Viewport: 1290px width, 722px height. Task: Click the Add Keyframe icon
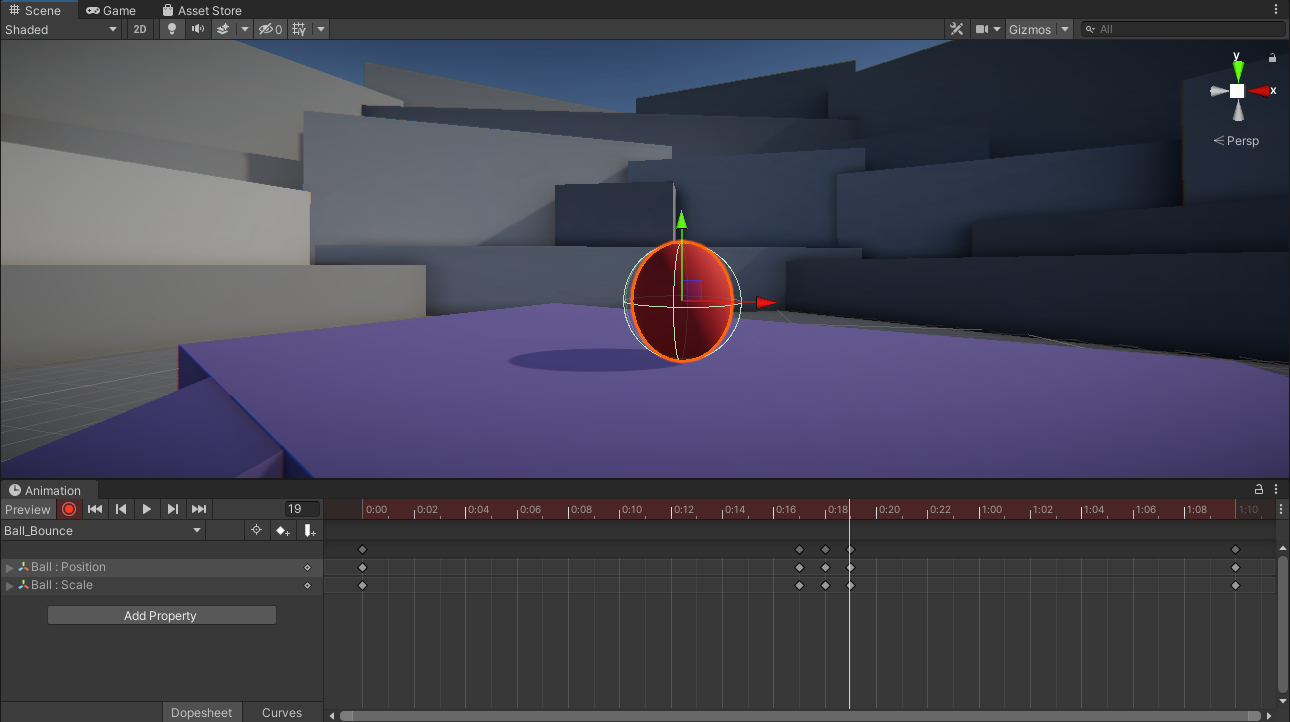[x=283, y=531]
